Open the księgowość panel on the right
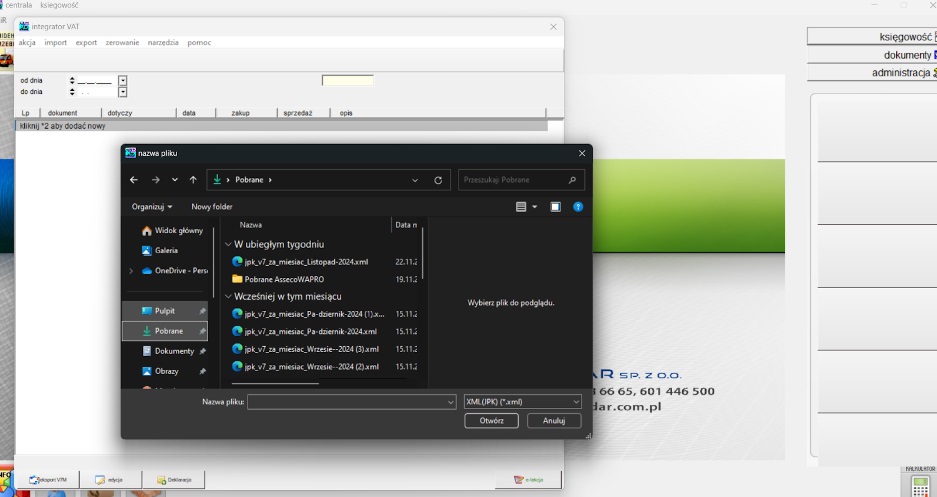937x497 pixels. click(x=872, y=36)
